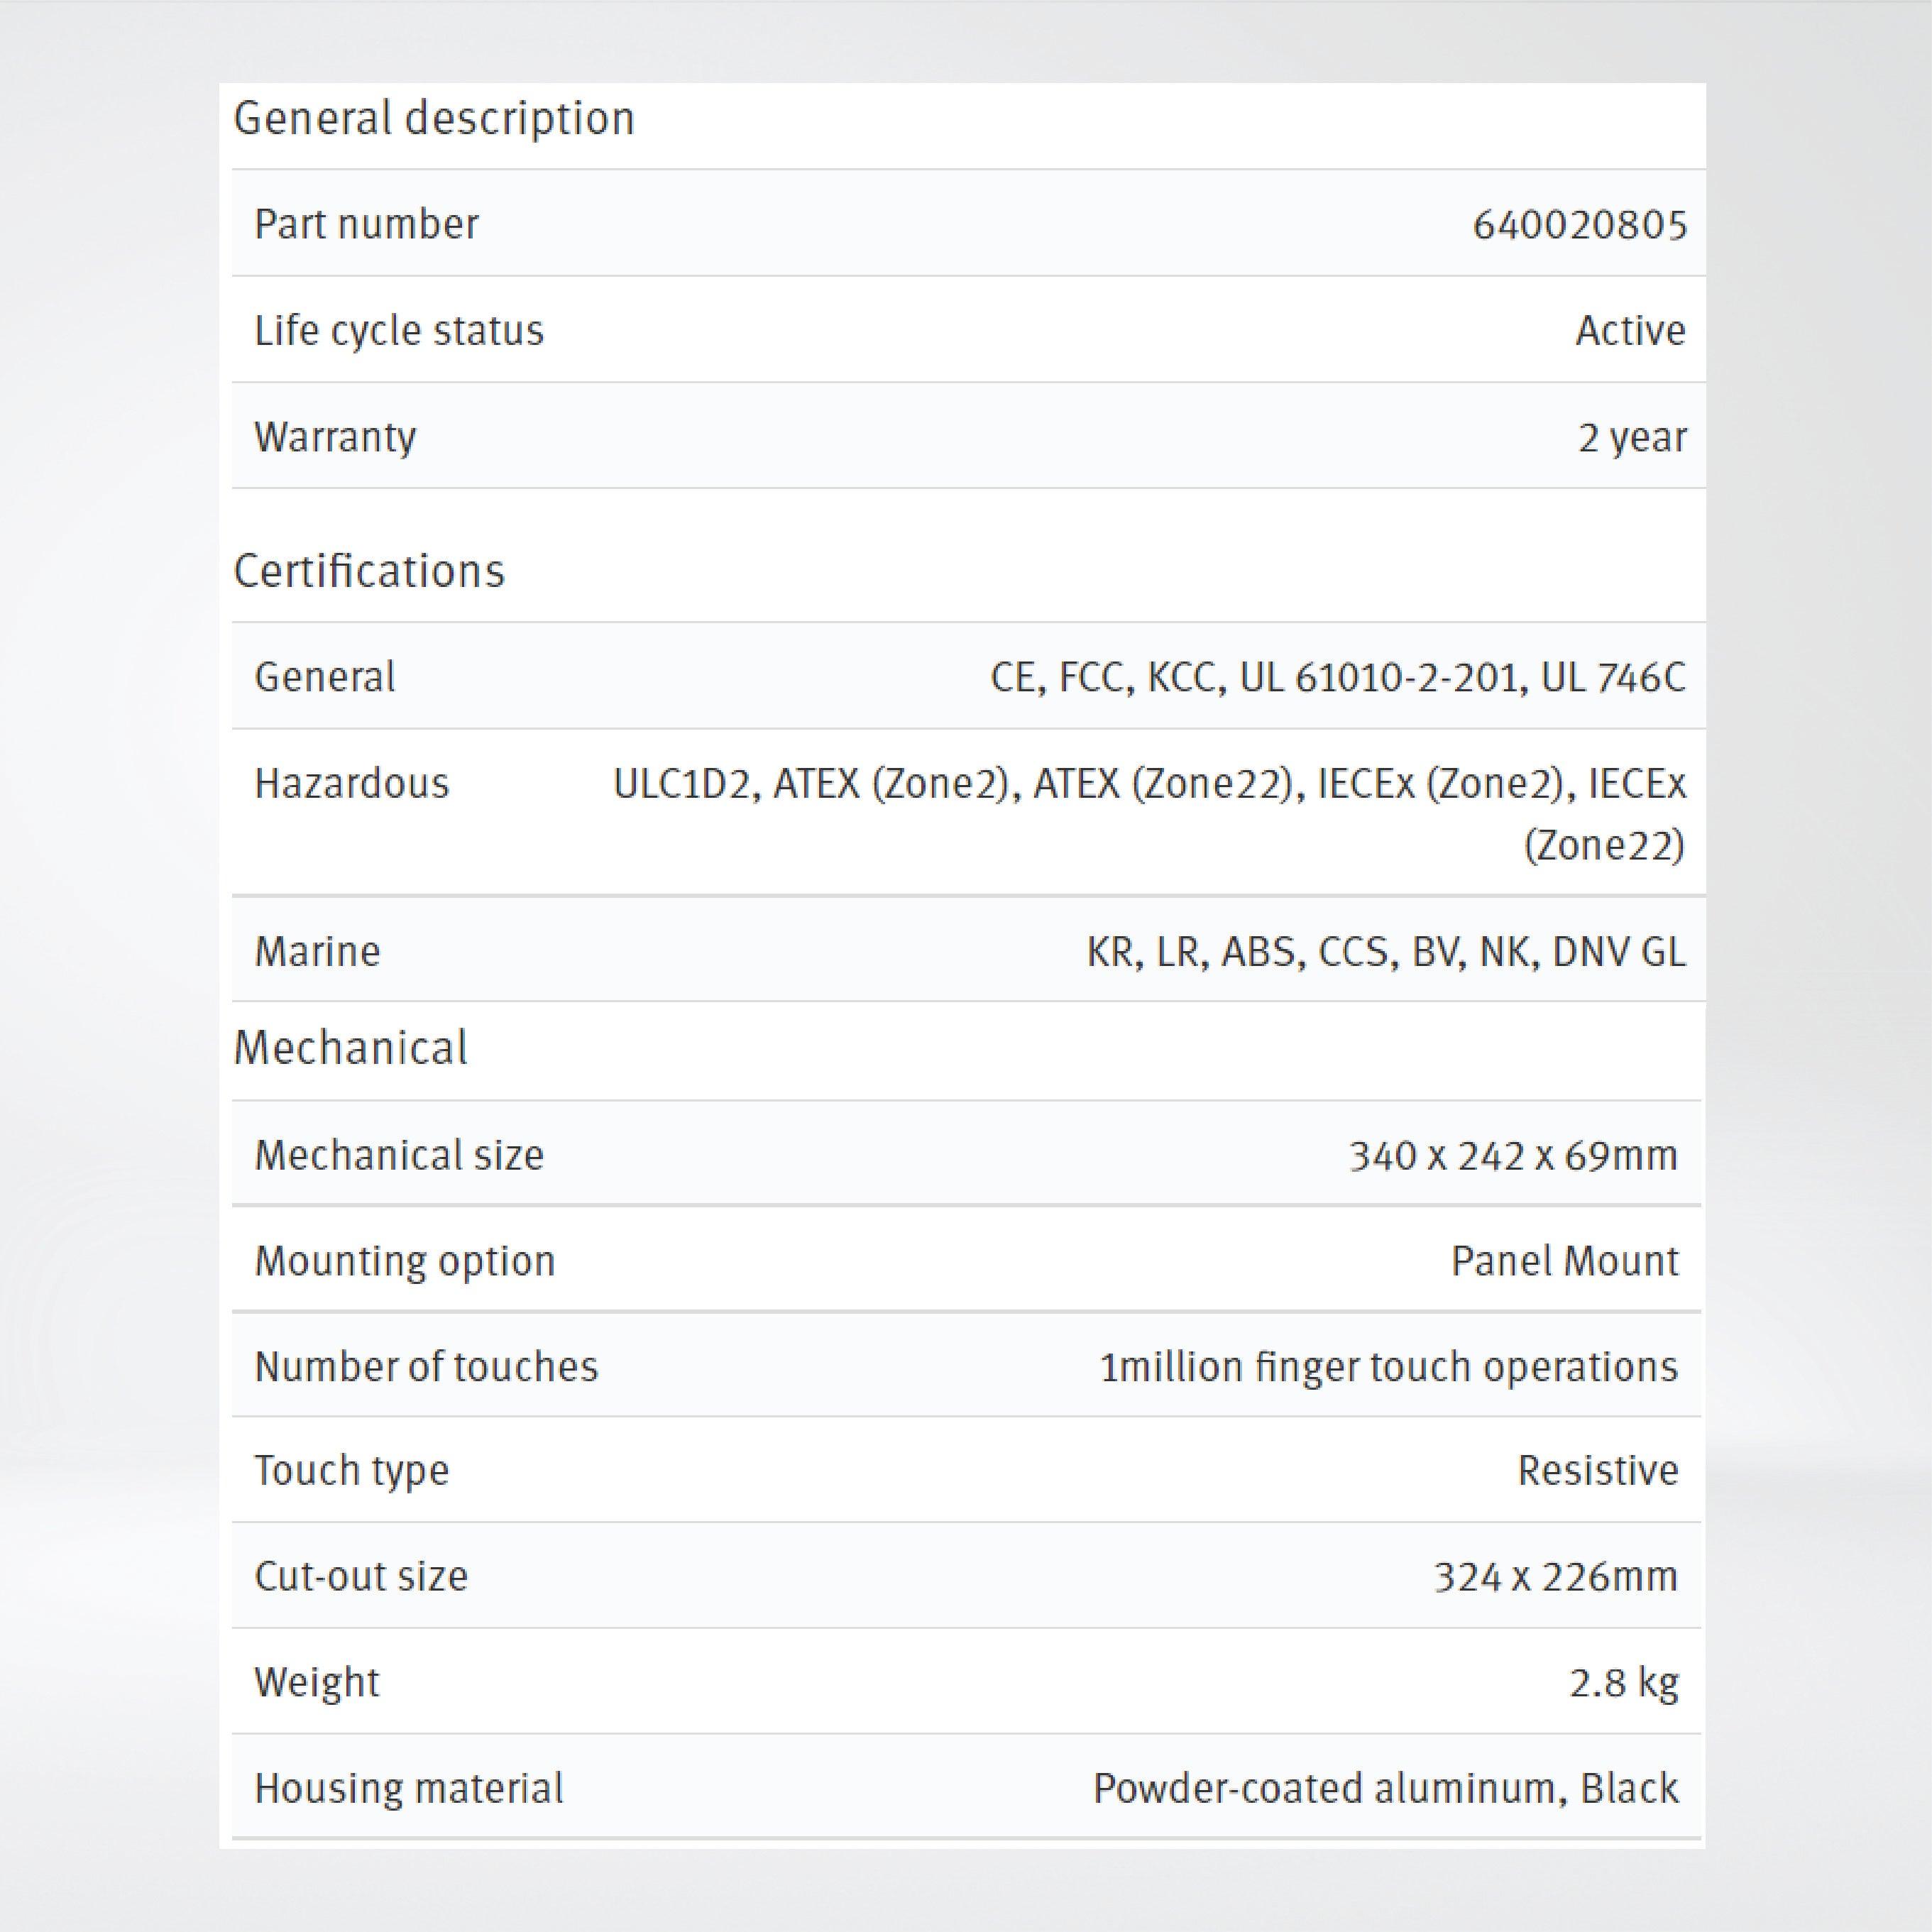Click the Mechanical section heading

350,1048
